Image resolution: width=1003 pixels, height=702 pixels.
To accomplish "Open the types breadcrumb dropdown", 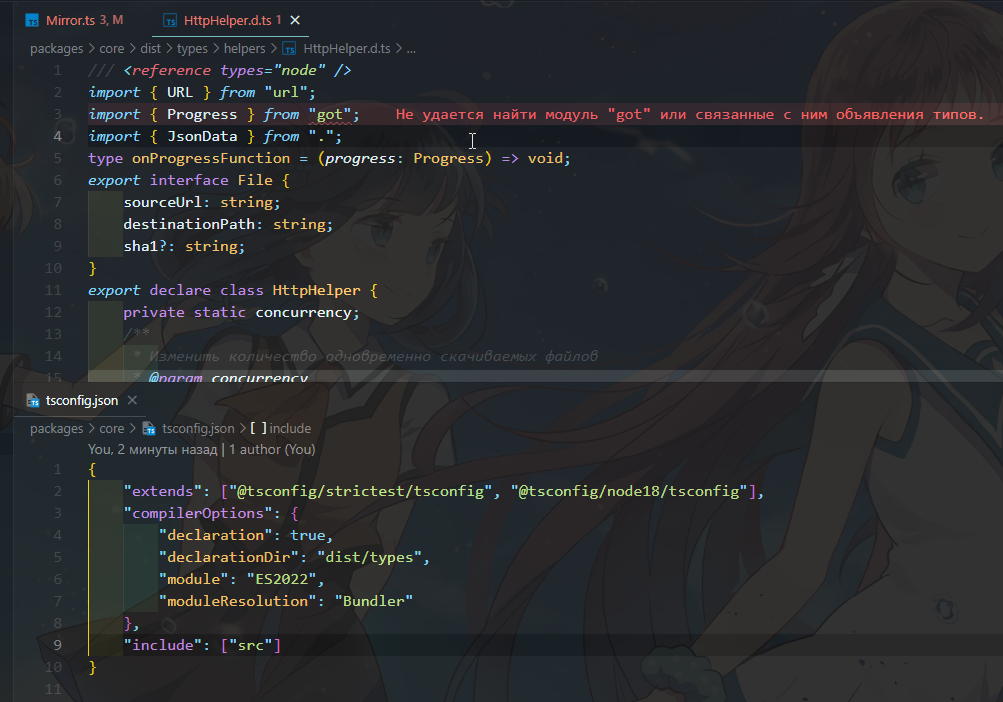I will pyautogui.click(x=191, y=48).
